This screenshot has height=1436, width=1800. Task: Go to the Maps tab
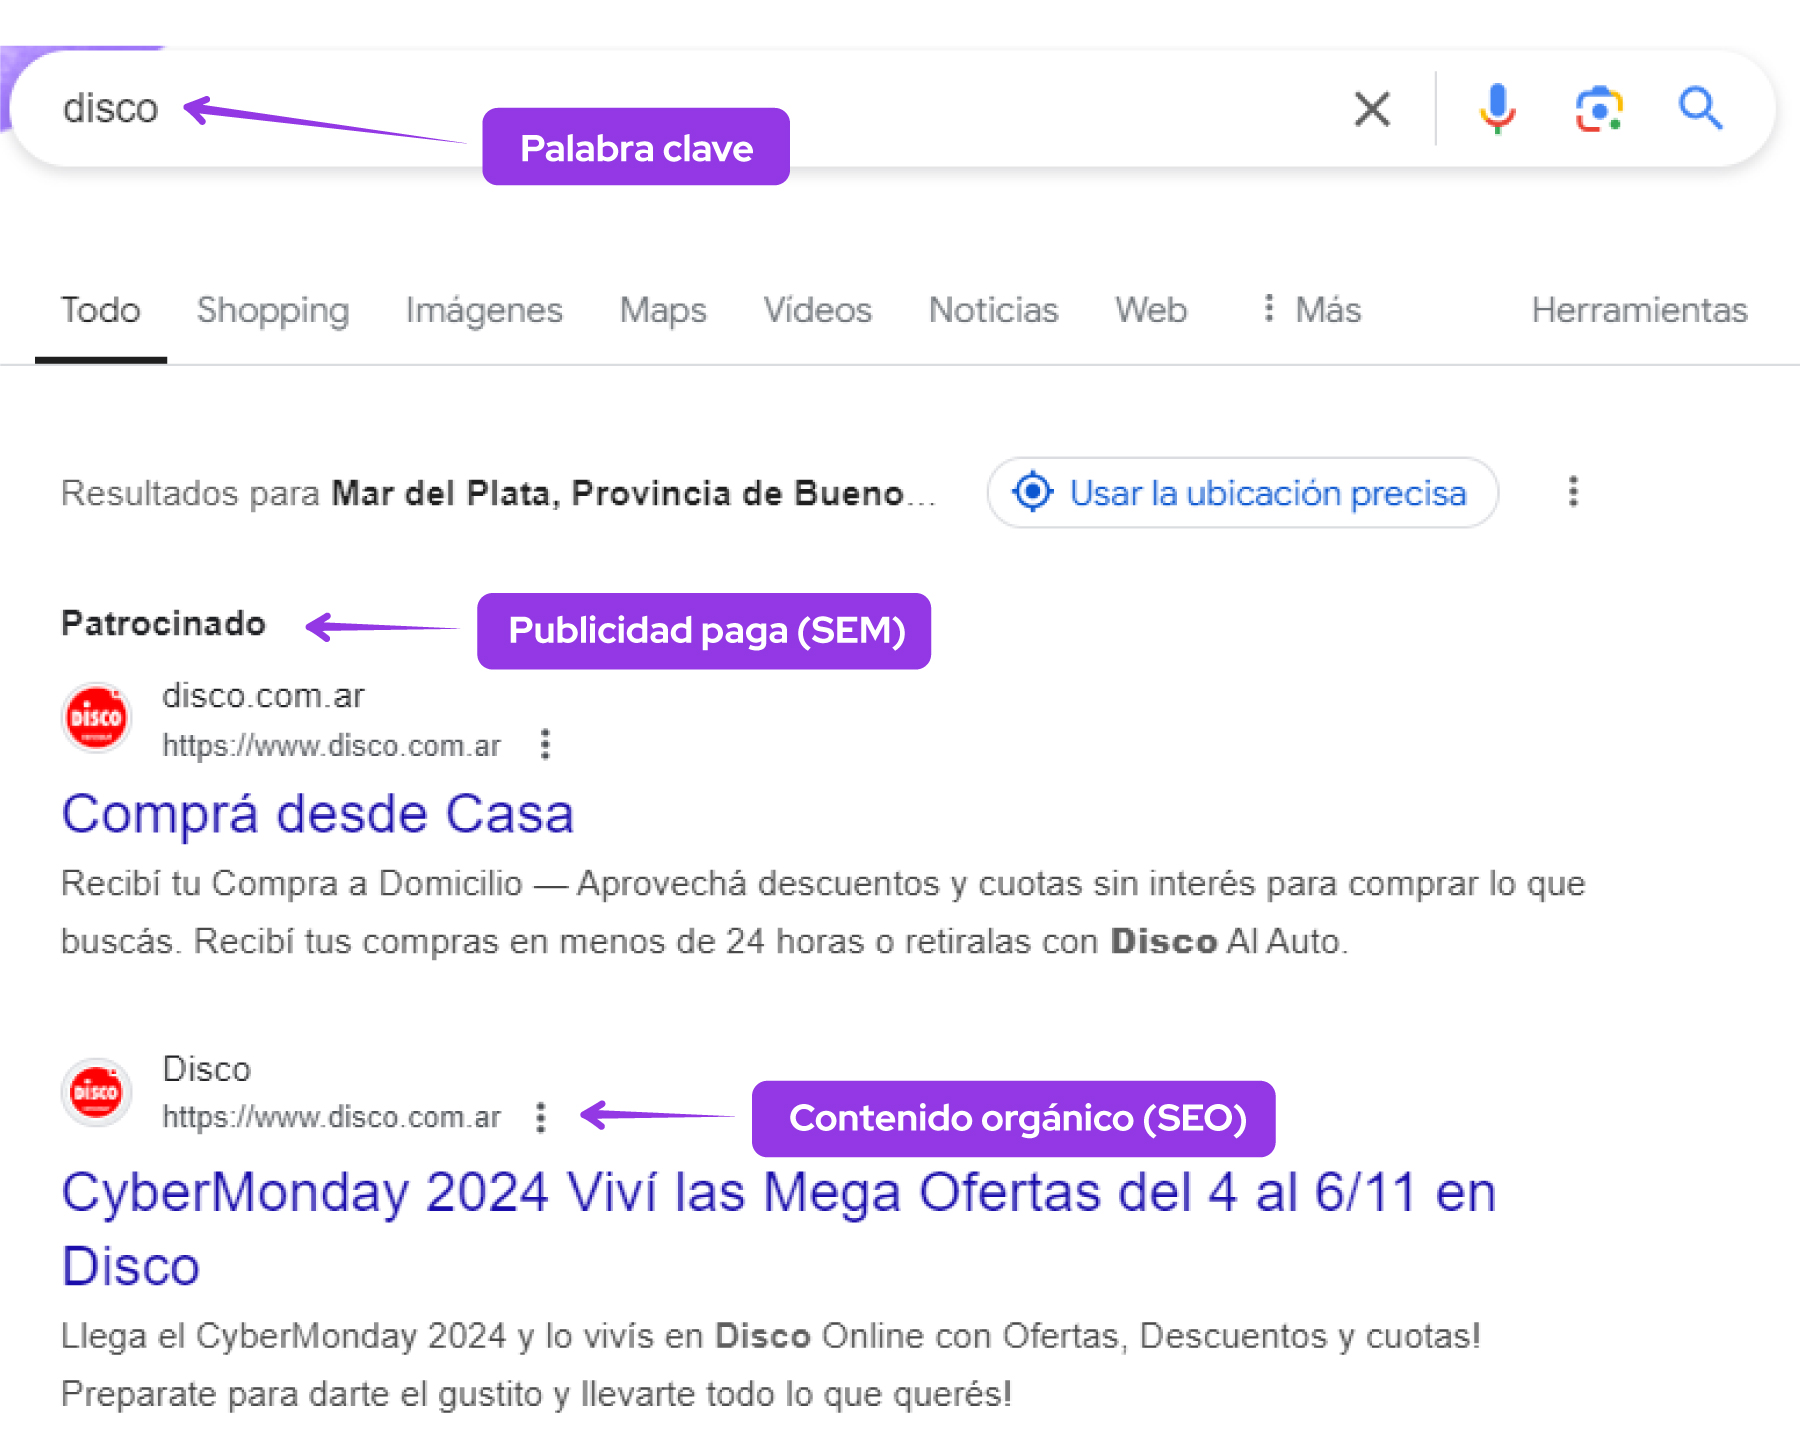[663, 310]
